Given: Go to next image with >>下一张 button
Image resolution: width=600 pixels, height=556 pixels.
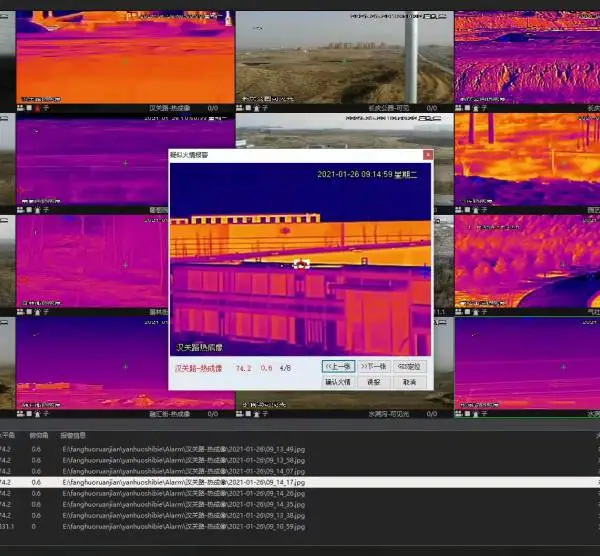Looking at the screenshot, I should coord(374,367).
